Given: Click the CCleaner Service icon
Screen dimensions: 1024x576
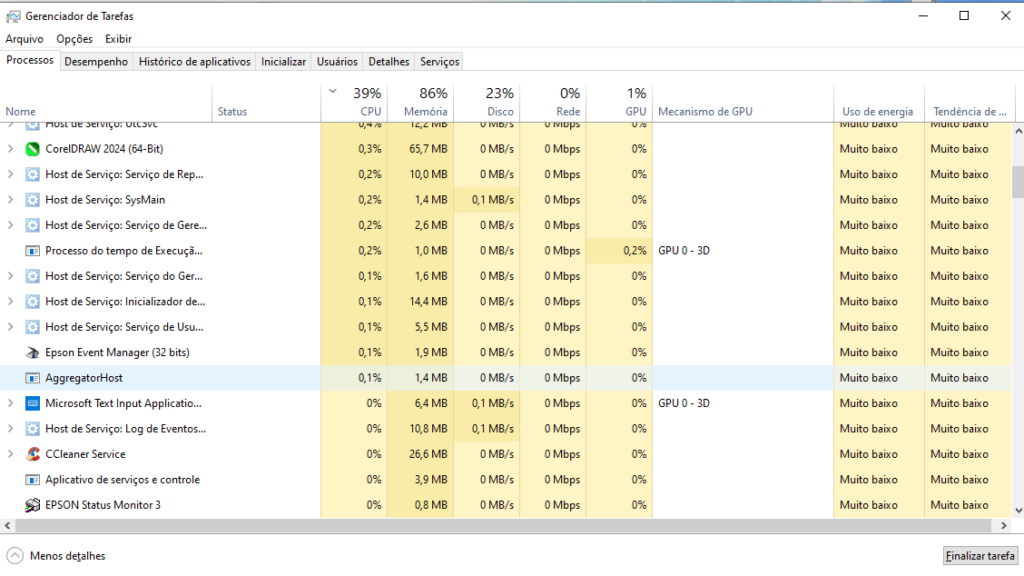Looking at the screenshot, I should click(x=32, y=454).
